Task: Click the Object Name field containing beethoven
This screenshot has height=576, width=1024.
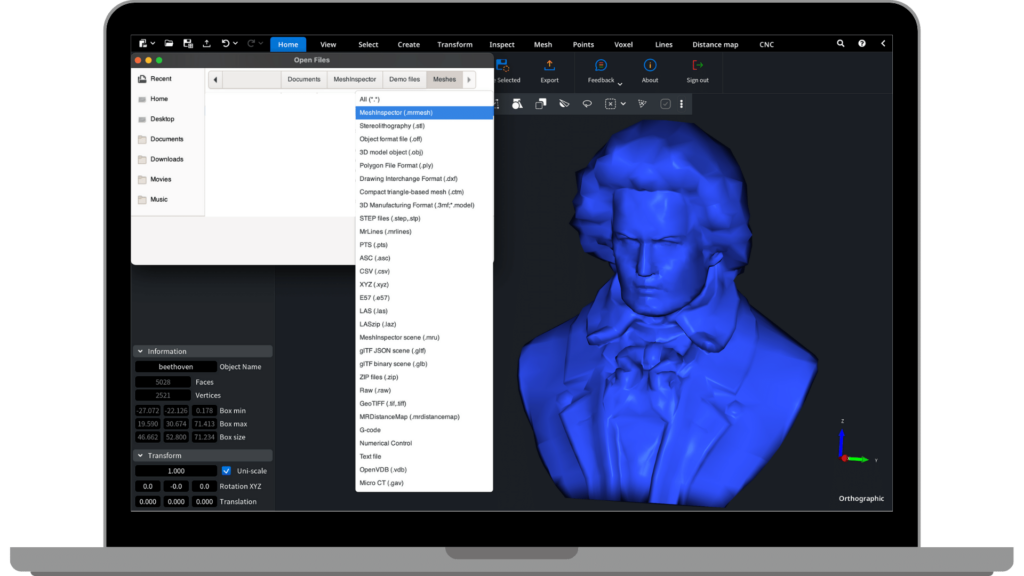Action: pos(175,367)
